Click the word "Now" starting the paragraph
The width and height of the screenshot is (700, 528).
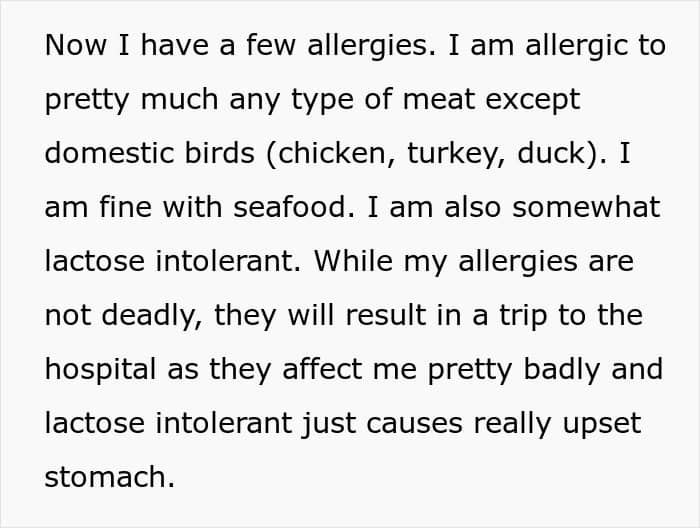pos(73,47)
